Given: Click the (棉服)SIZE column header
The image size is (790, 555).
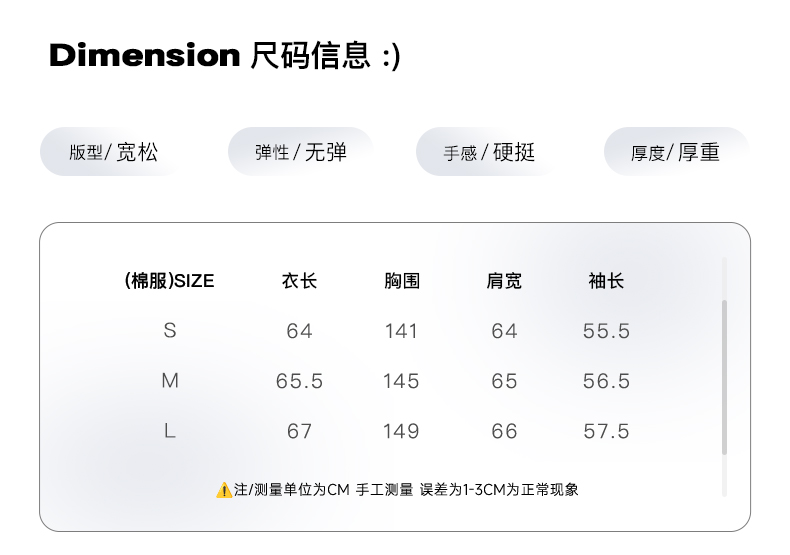Looking at the screenshot, I should coord(169,281).
